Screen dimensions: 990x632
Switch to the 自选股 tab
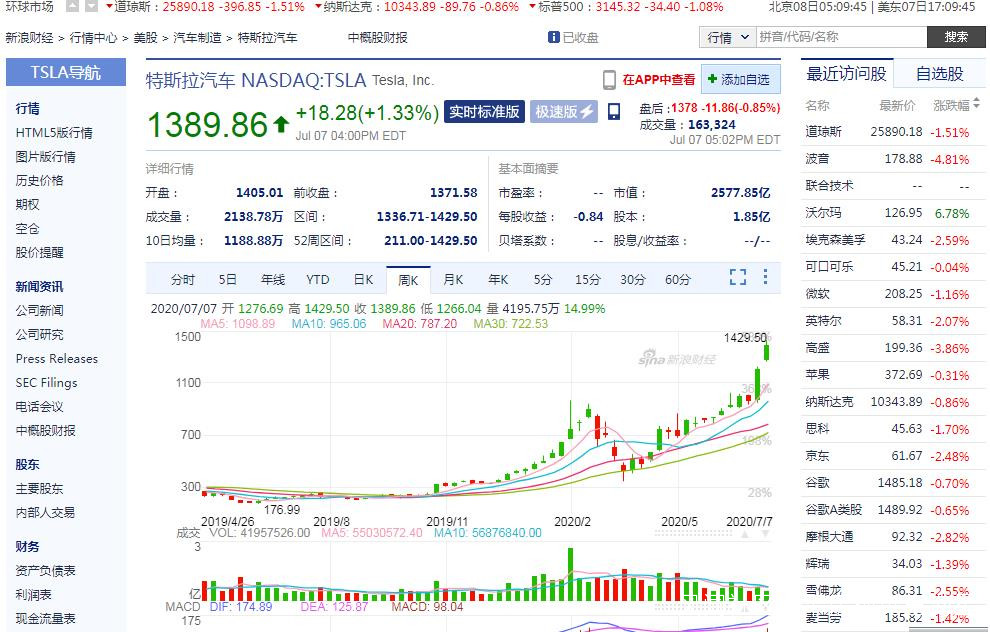click(x=939, y=75)
